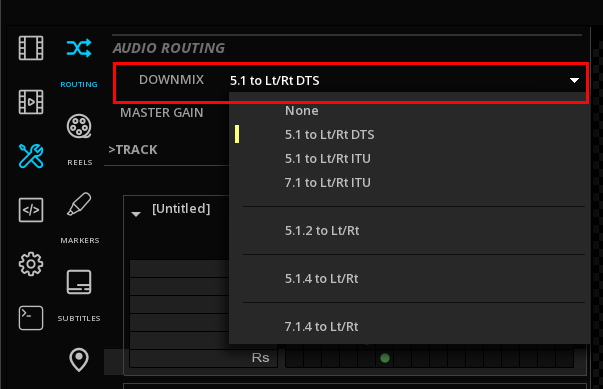Image resolution: width=603 pixels, height=389 pixels.
Task: Open the Routing panel shuffle icon
Action: point(79,48)
